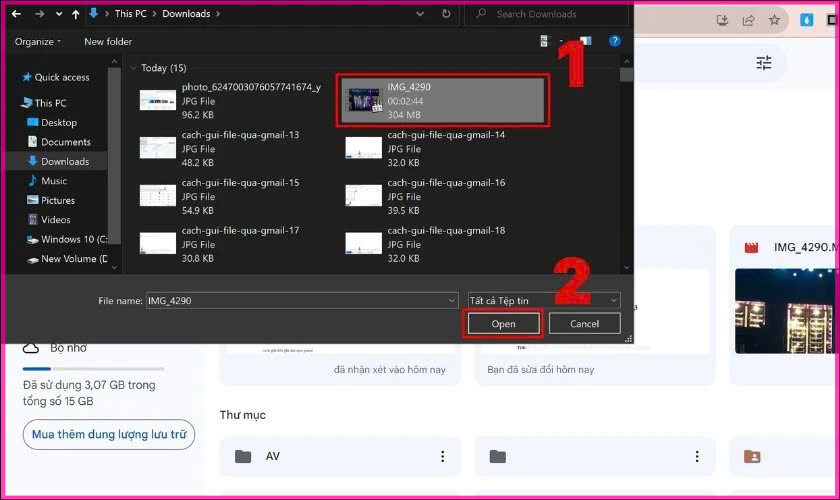Go back in file dialog navigation
Image resolution: width=840 pixels, height=500 pixels.
[x=16, y=14]
